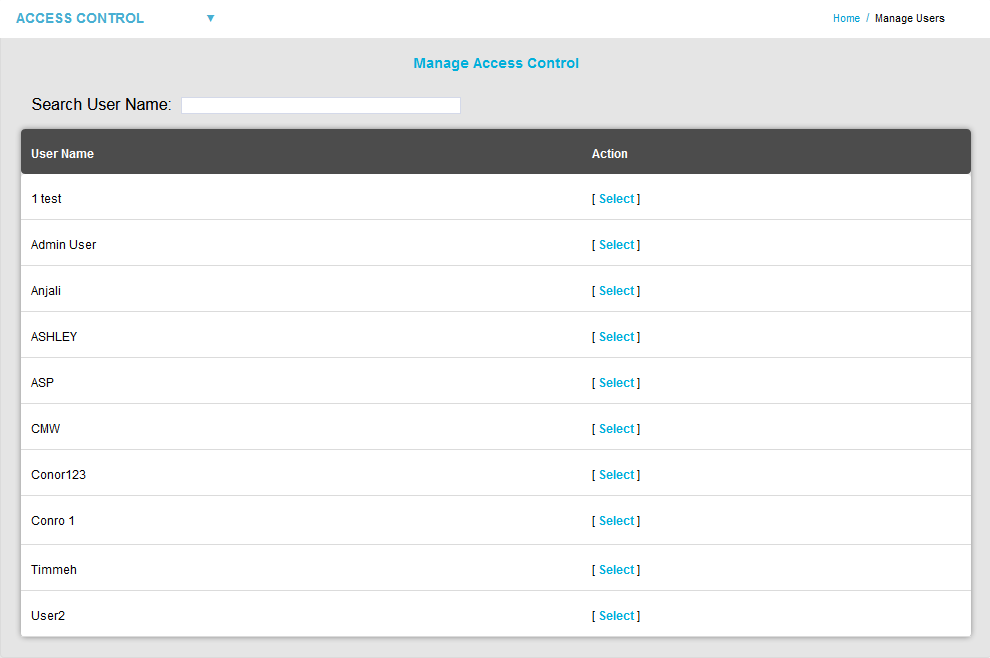
Task: Select the Admin User row
Action: (x=616, y=245)
